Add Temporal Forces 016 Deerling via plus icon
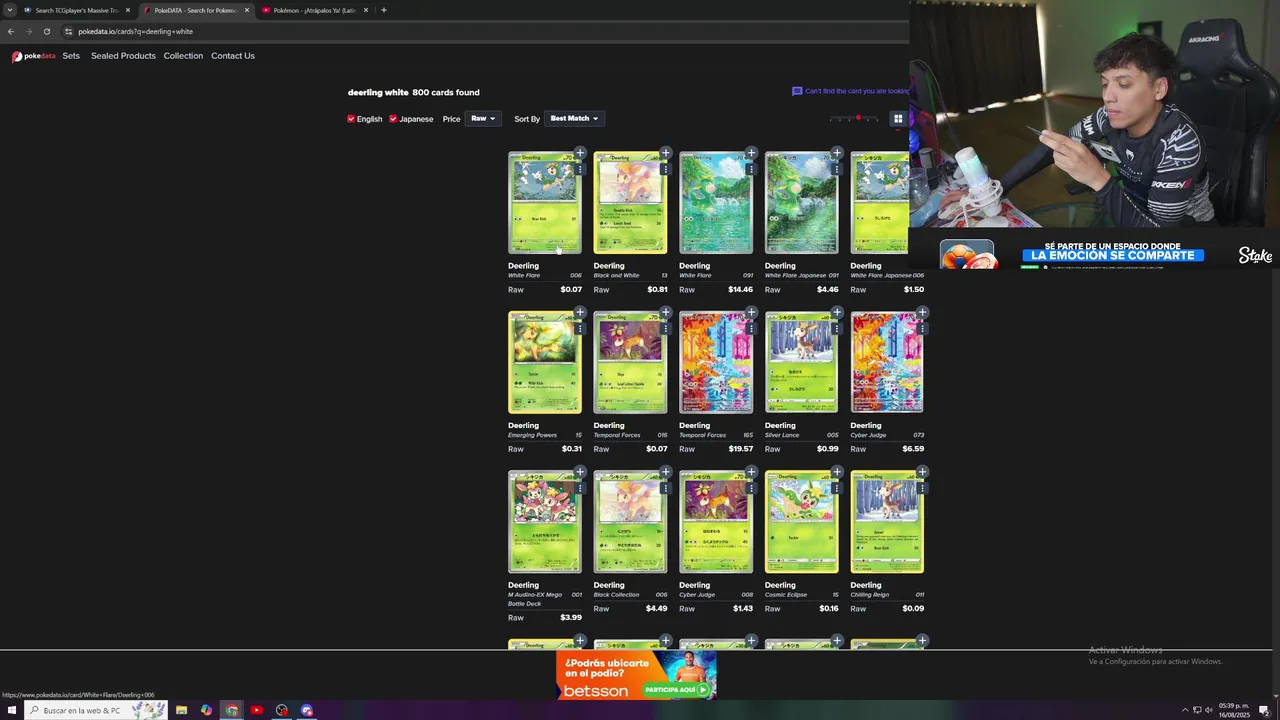The image size is (1280, 720). (x=665, y=312)
